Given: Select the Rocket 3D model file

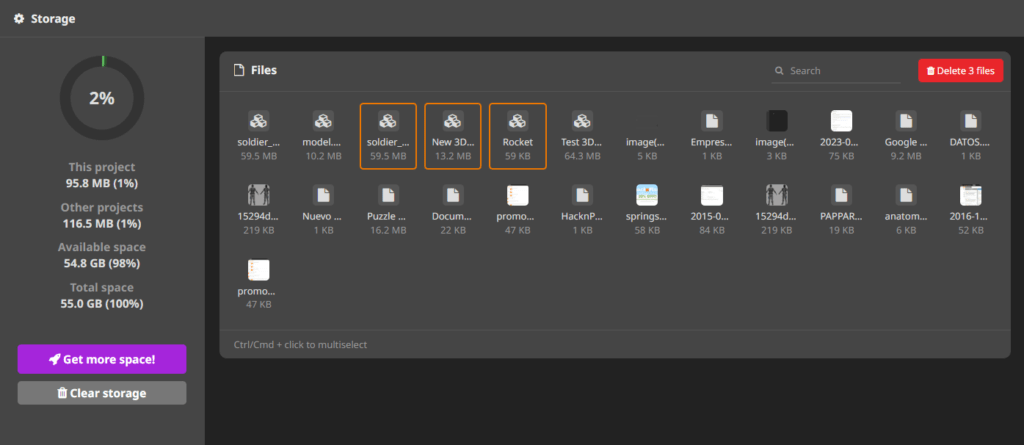Looking at the screenshot, I should [x=517, y=122].
